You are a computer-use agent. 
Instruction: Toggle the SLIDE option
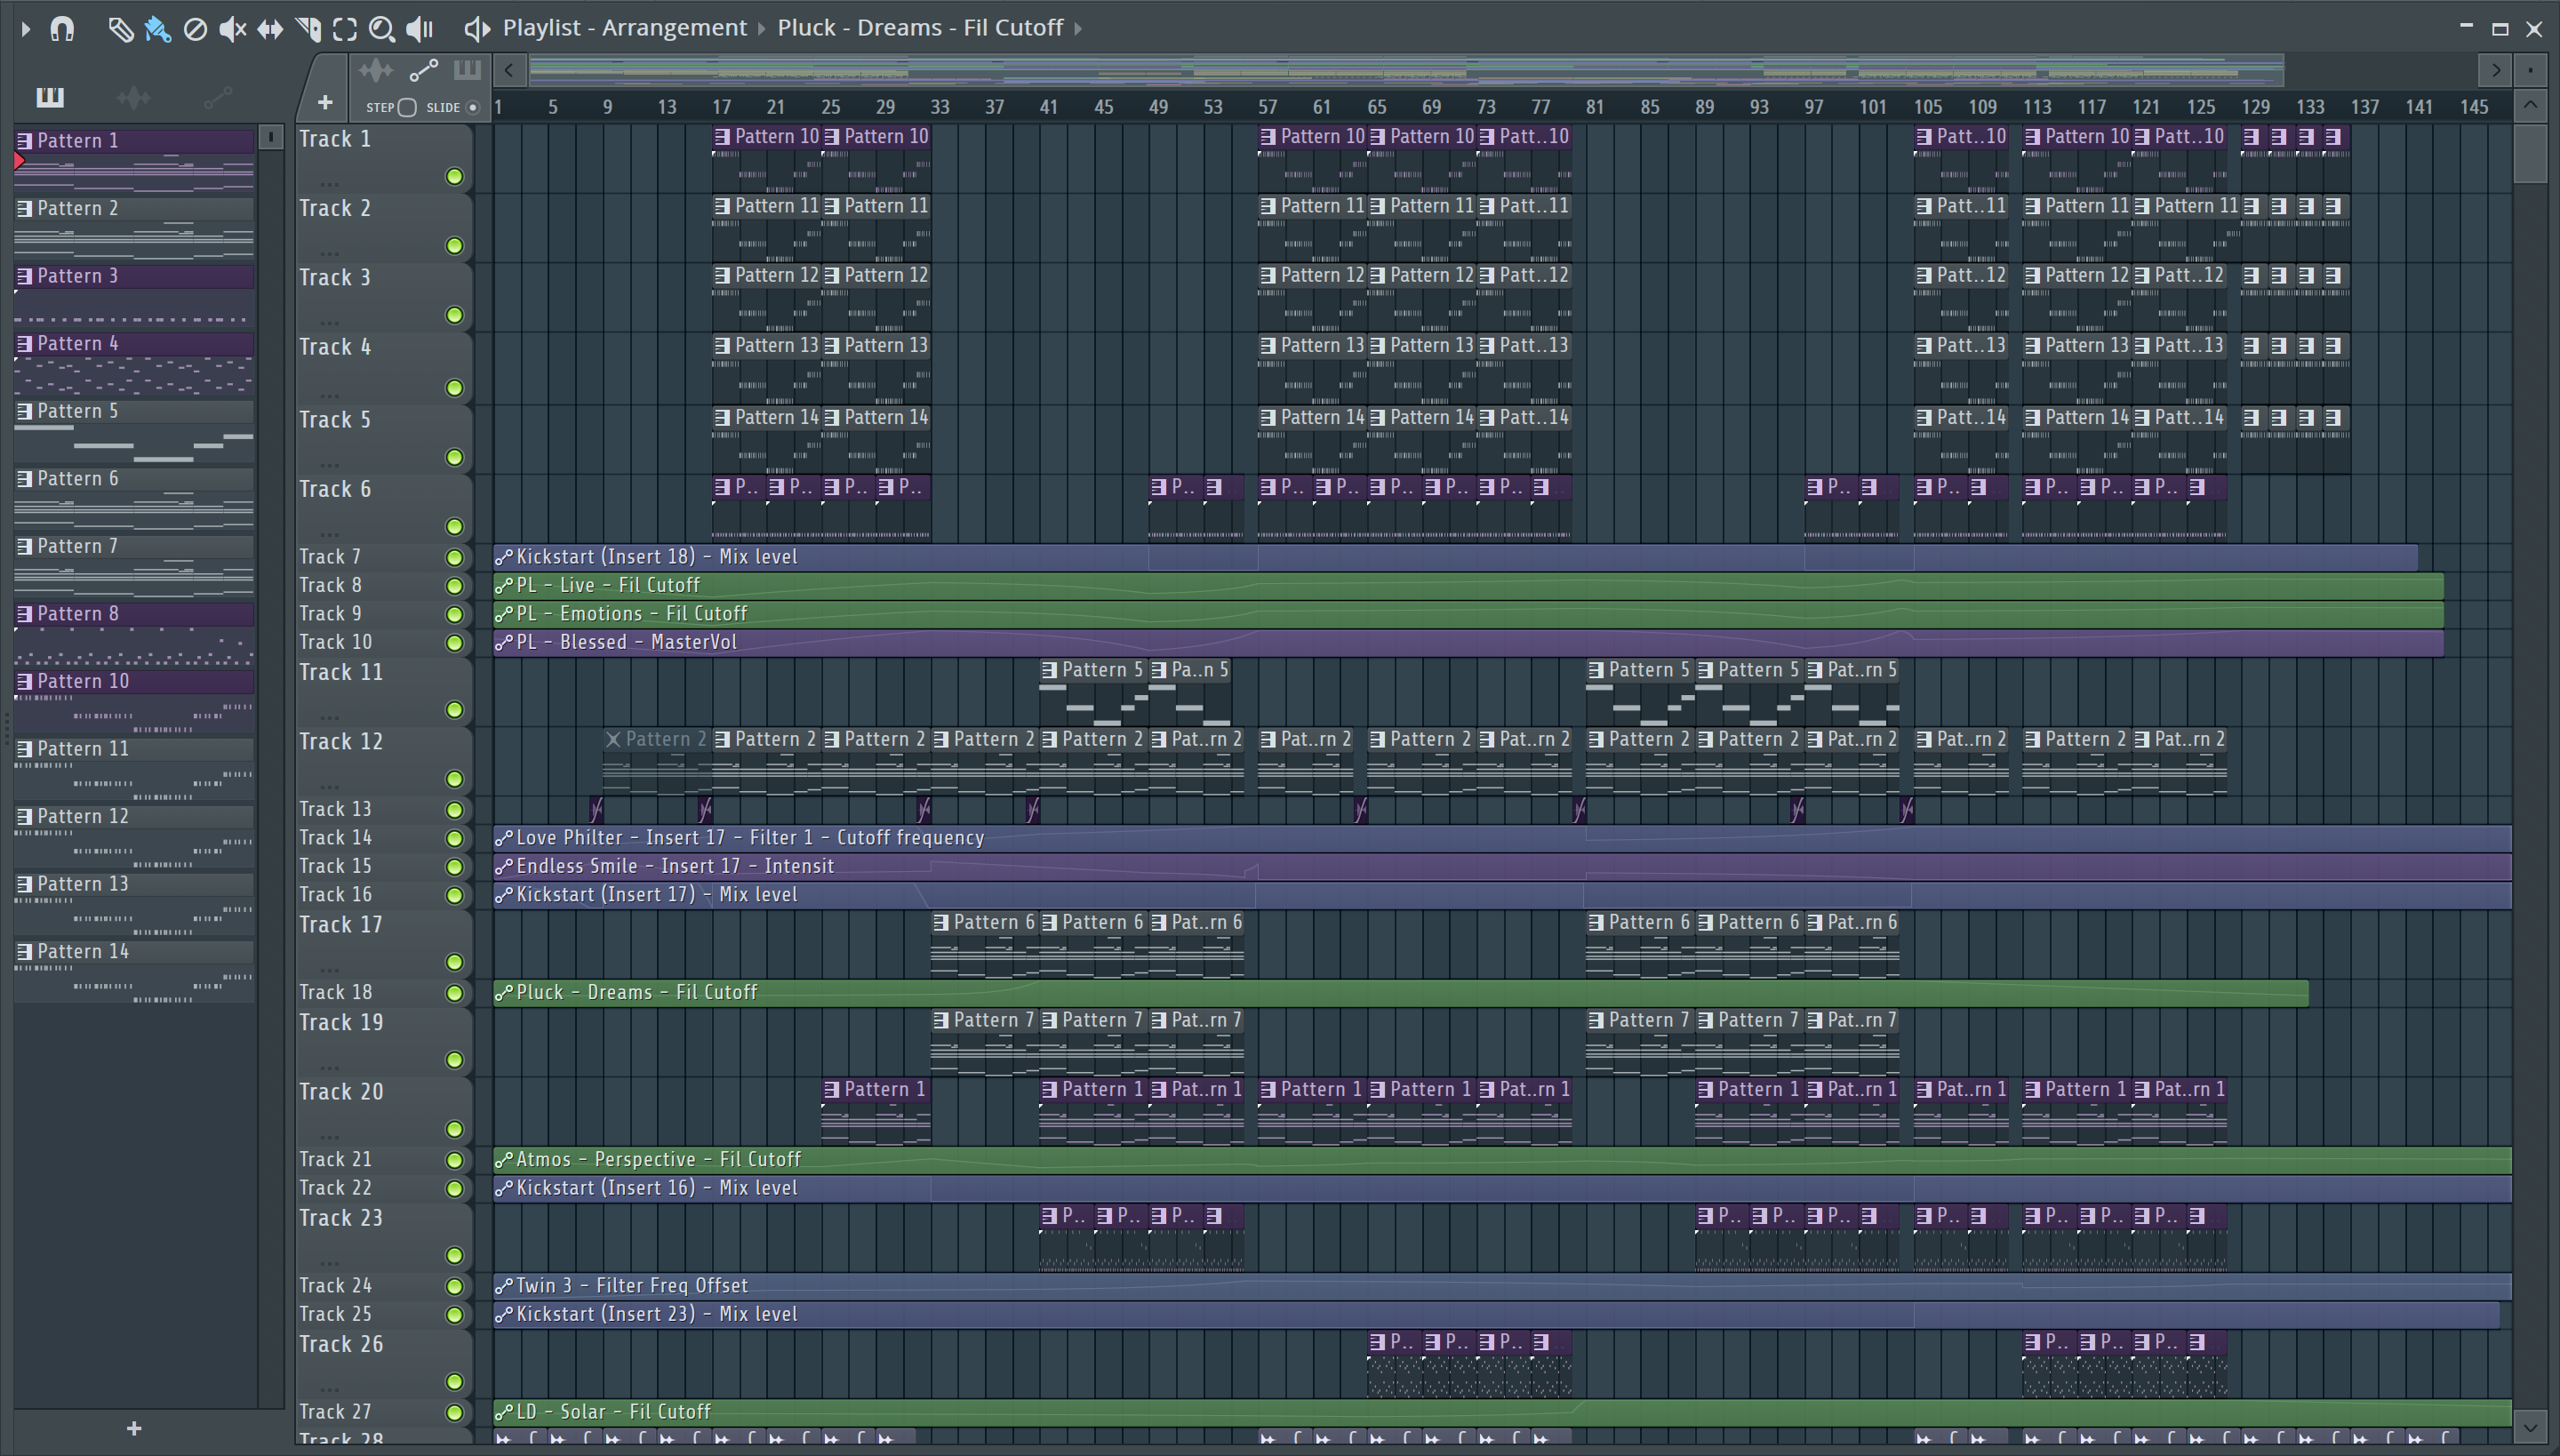pyautogui.click(x=473, y=107)
